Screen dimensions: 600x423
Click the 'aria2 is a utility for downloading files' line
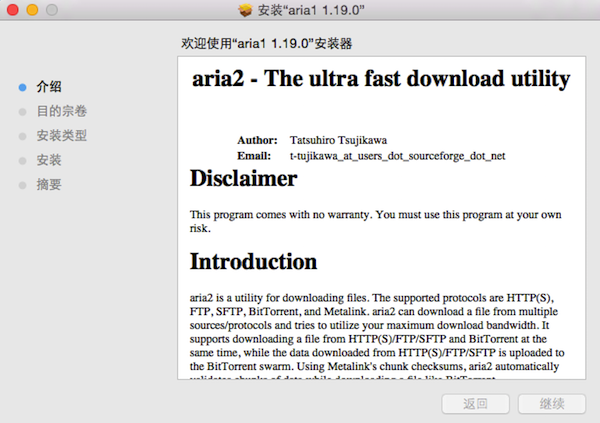372,297
